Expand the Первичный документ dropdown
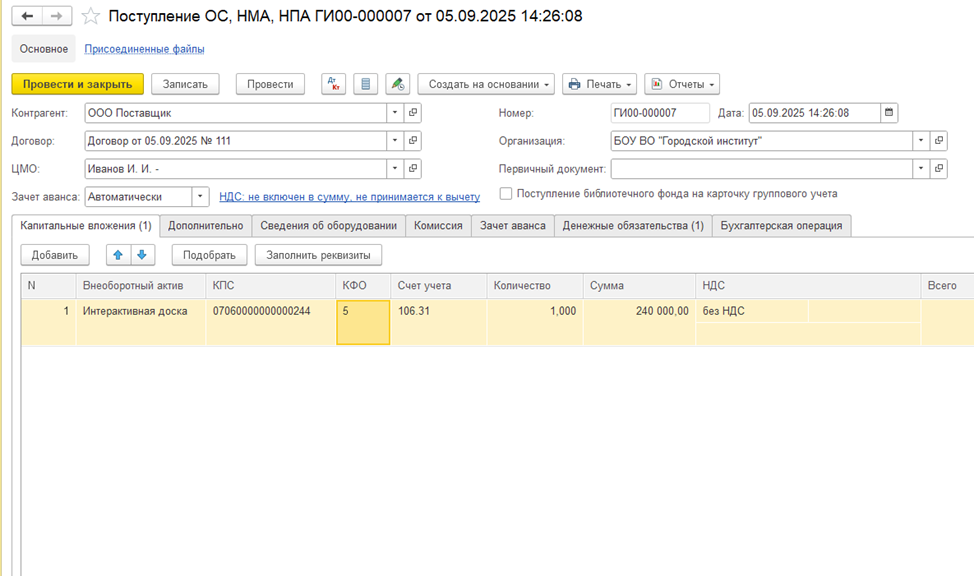Image resolution: width=974 pixels, height=576 pixels. tap(921, 168)
